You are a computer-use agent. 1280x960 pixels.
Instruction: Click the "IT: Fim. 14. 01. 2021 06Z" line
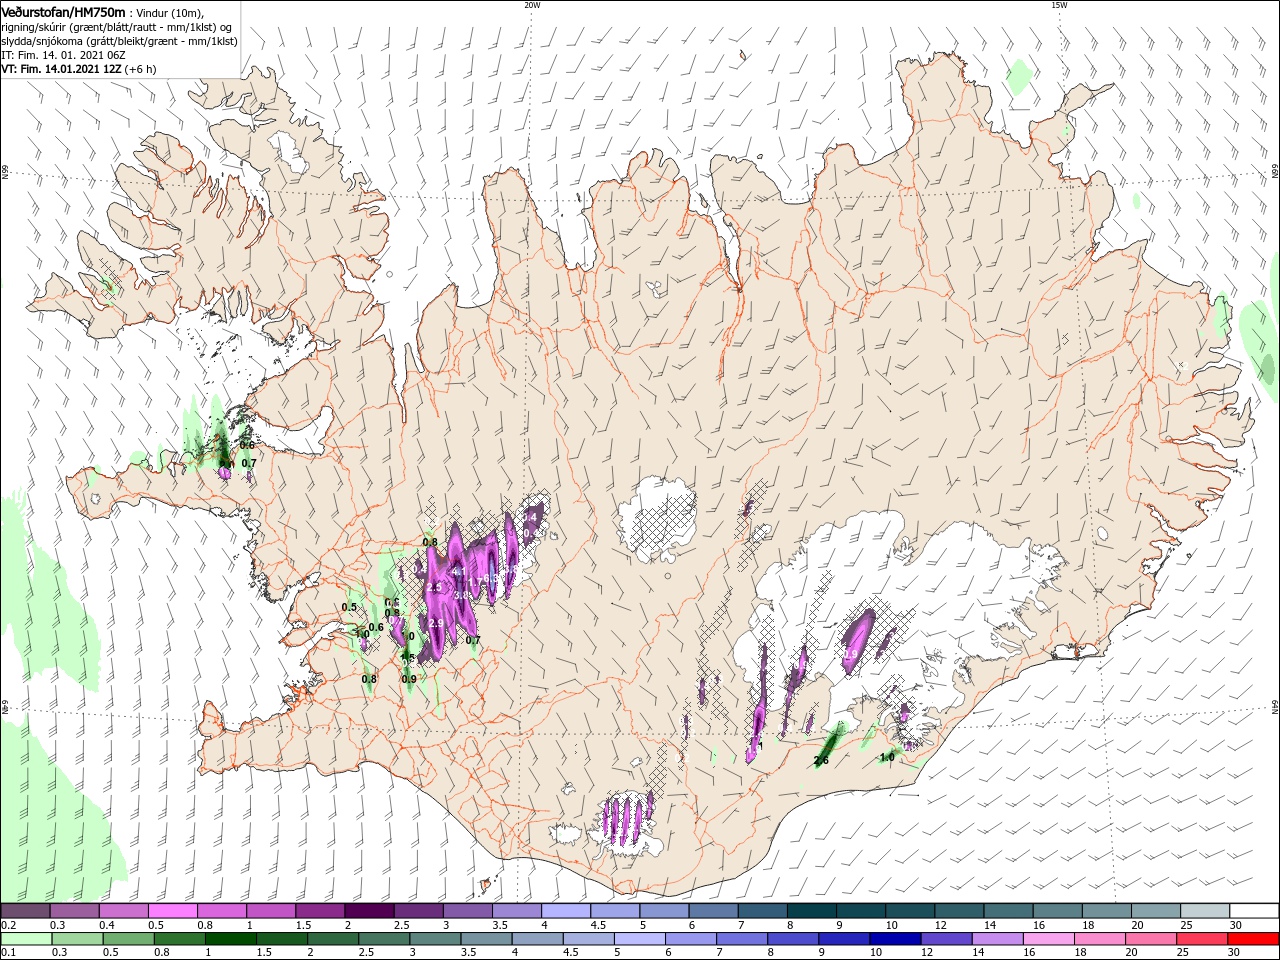pos(64,55)
